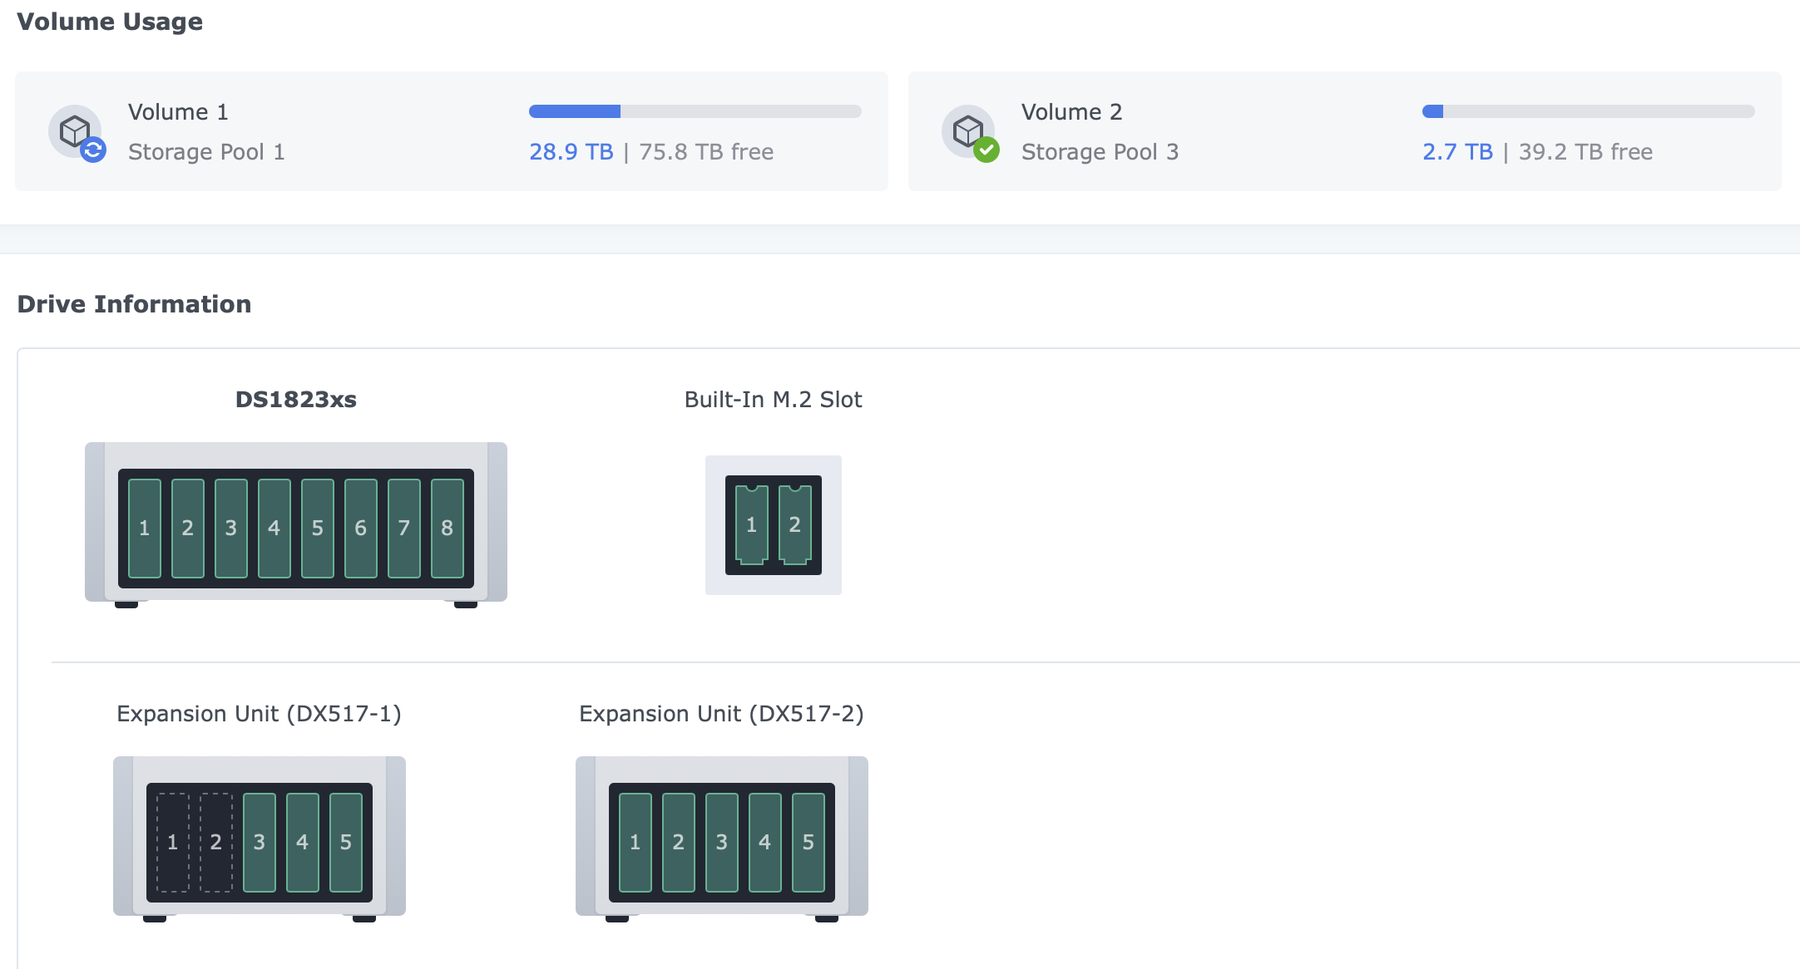
Task: Select drive bay 6 in DS1823xs
Action: pos(361,528)
